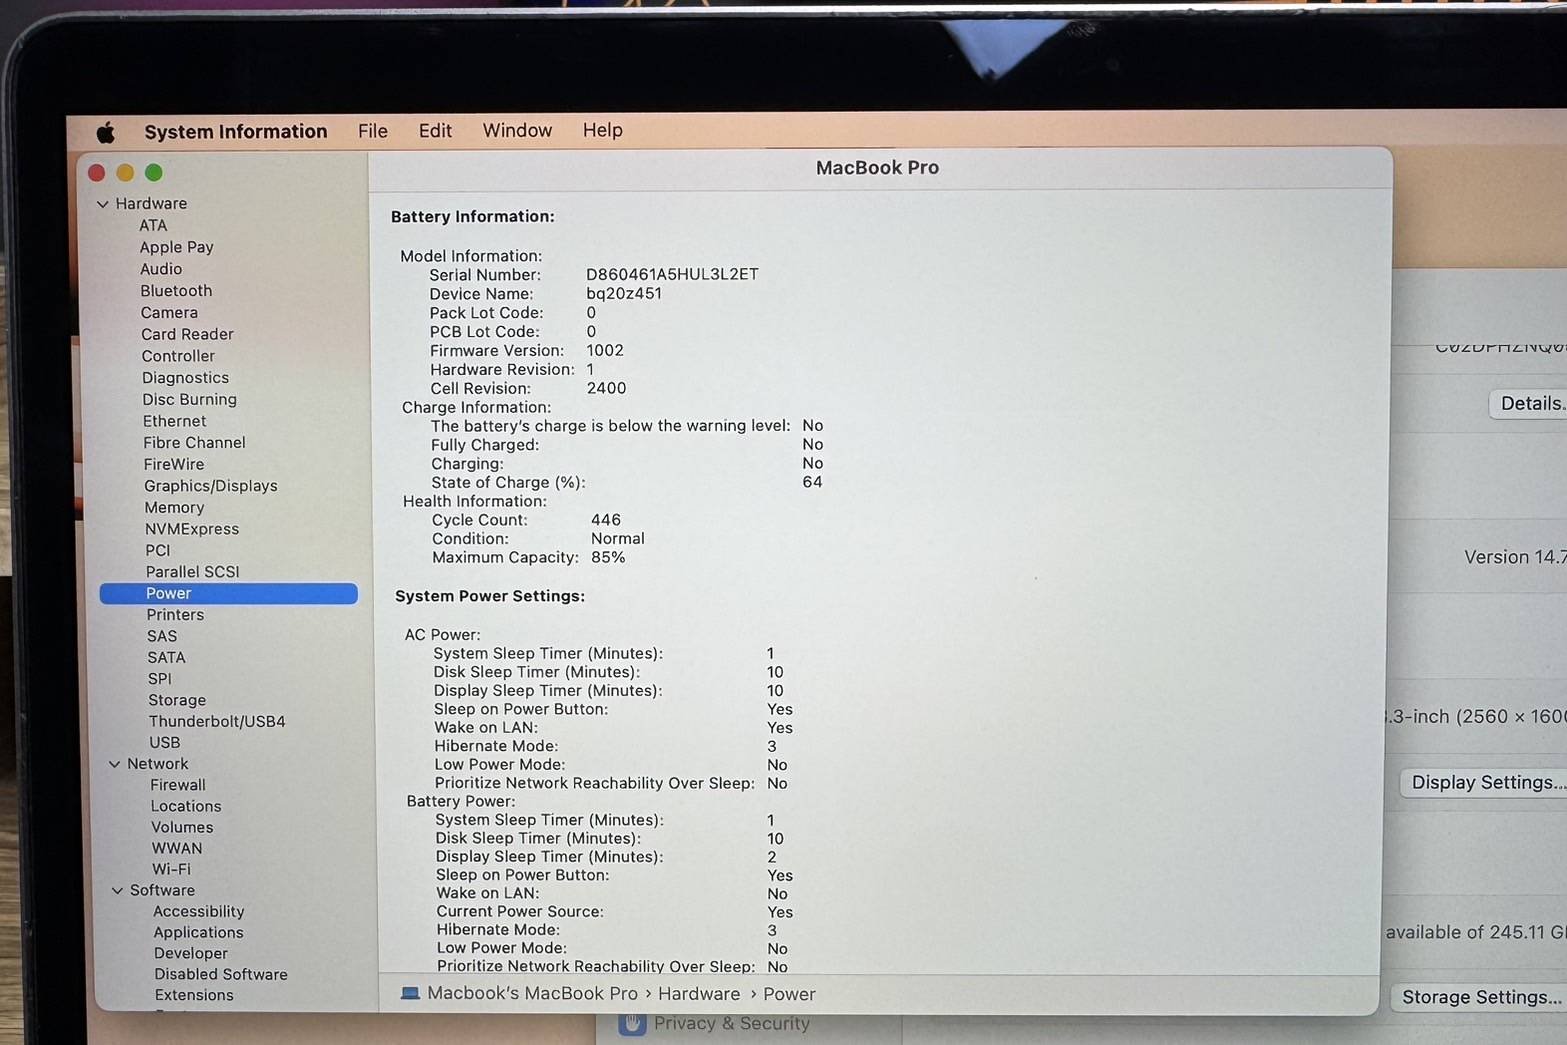
Task: Click the Details button in background window
Action: [1529, 403]
